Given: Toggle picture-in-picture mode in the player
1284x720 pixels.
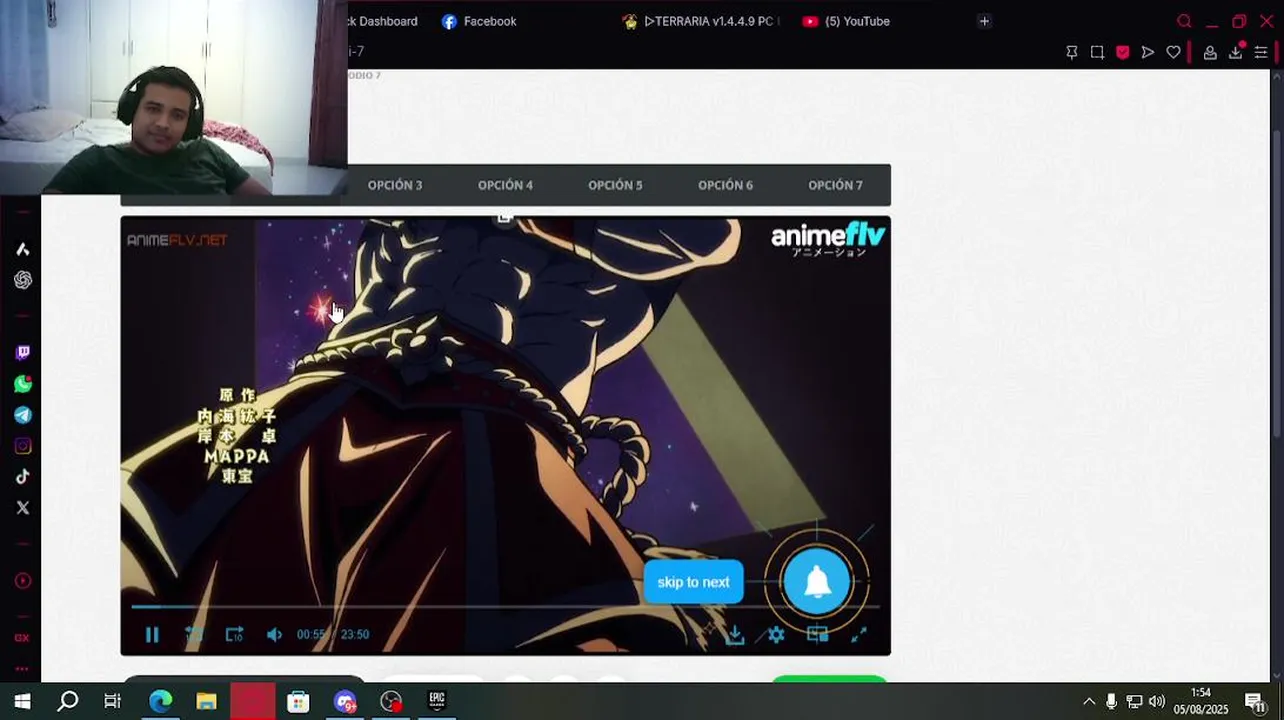Looking at the screenshot, I should tap(817, 634).
